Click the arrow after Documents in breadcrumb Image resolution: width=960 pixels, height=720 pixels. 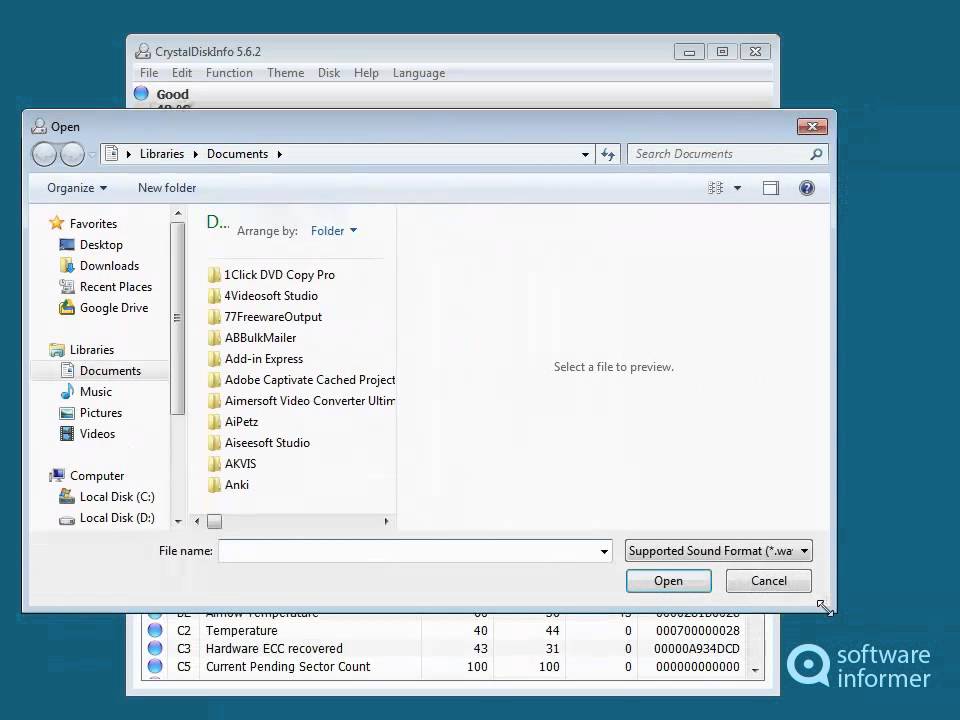[x=279, y=154]
